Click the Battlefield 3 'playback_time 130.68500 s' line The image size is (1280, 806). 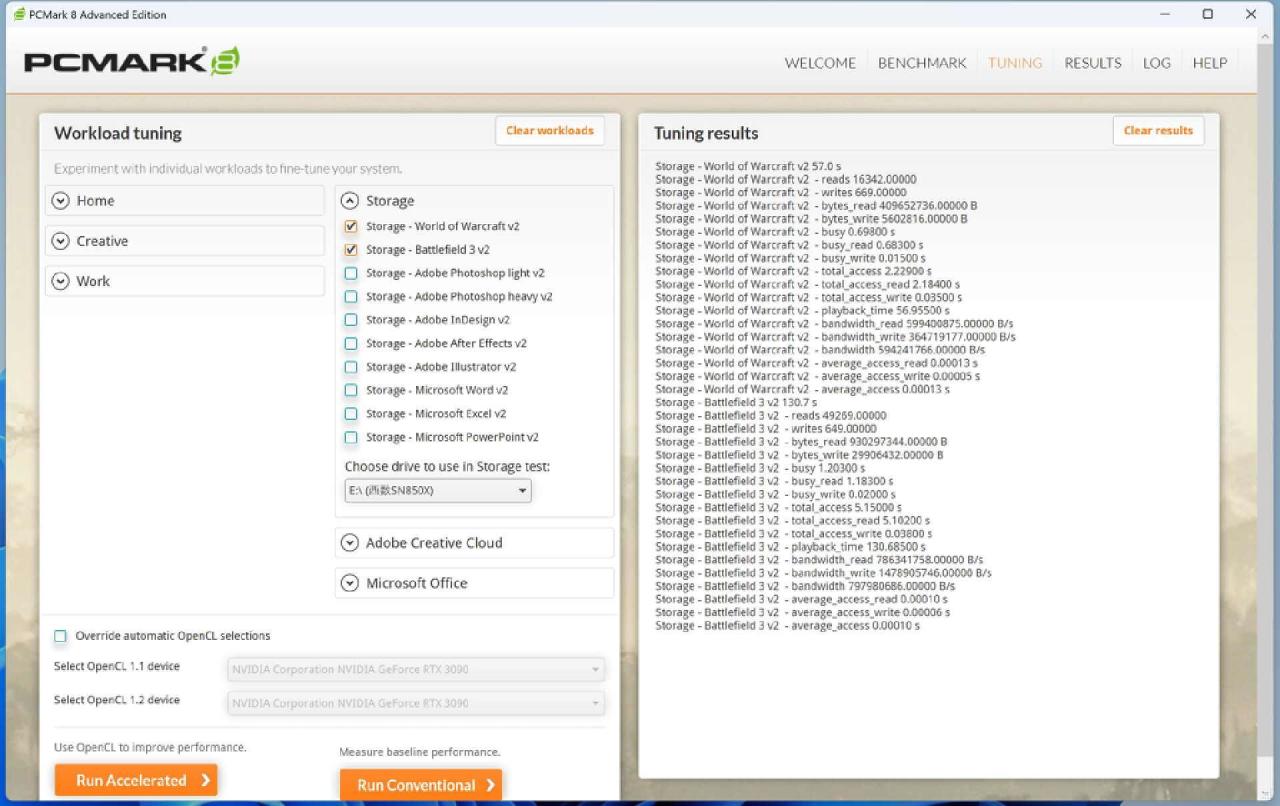[791, 547]
